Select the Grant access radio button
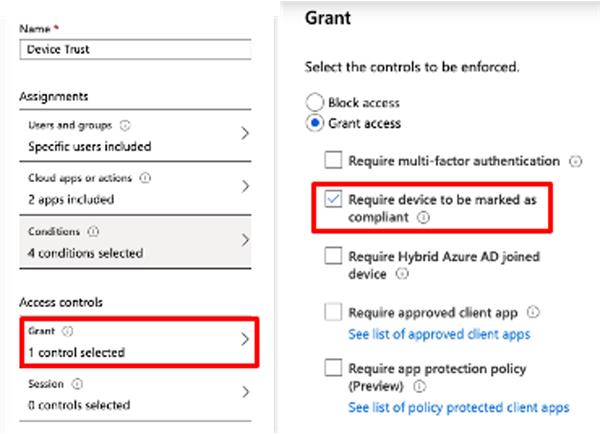The width and height of the screenshot is (600, 434). pyautogui.click(x=314, y=123)
